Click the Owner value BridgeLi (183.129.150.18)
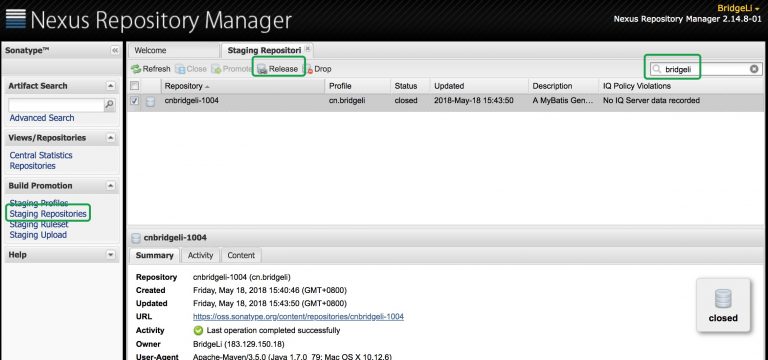 pyautogui.click(x=239, y=344)
